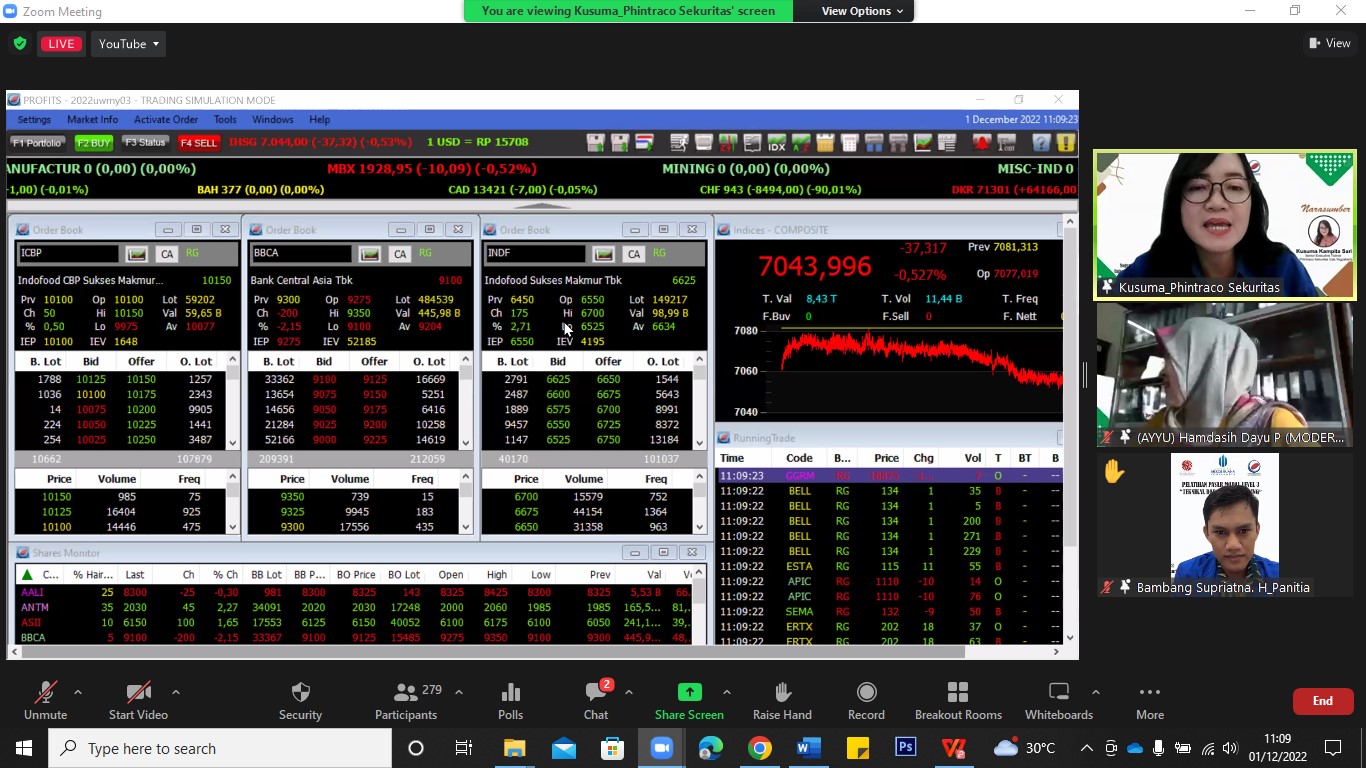This screenshot has height=768, width=1366.
Task: Open chart icon in BBCA order book
Action: [x=370, y=254]
